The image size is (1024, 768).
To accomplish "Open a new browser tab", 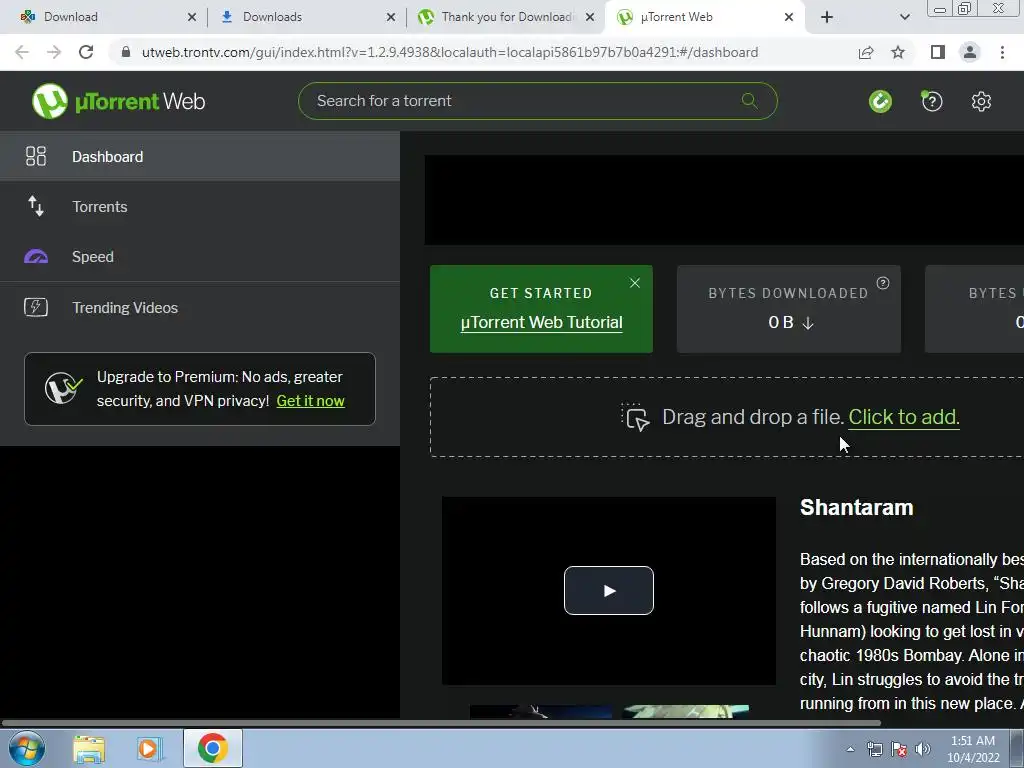I will tap(827, 17).
